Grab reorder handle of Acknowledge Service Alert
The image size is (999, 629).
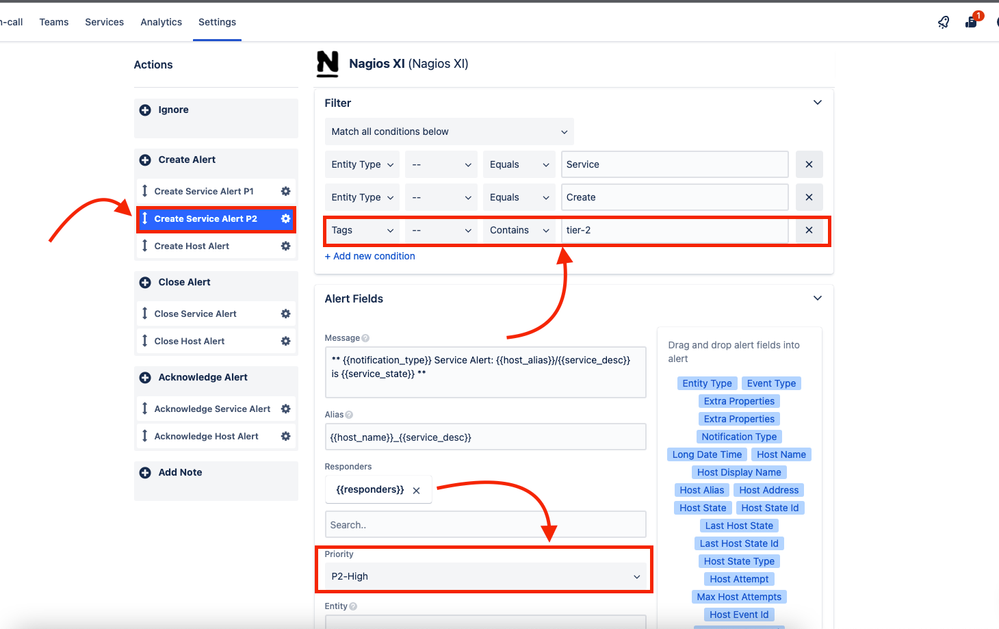point(145,408)
